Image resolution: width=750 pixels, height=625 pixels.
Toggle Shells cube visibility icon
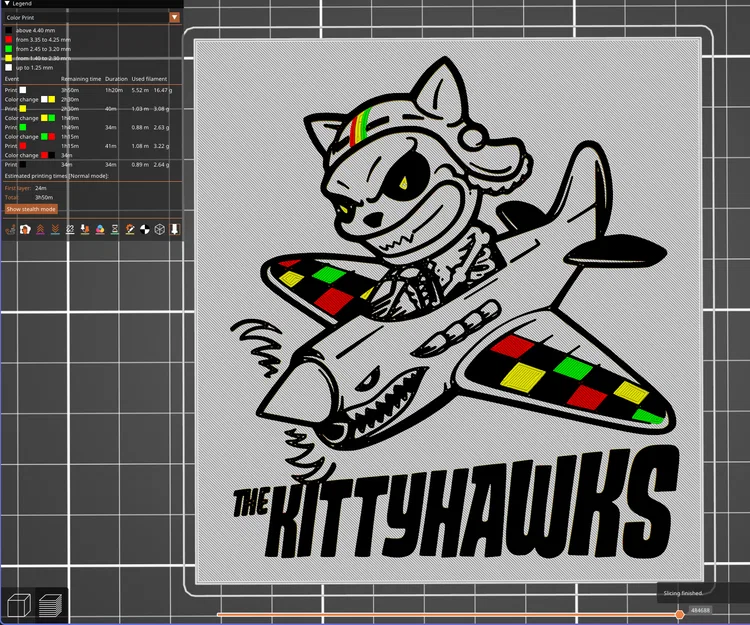pos(160,230)
